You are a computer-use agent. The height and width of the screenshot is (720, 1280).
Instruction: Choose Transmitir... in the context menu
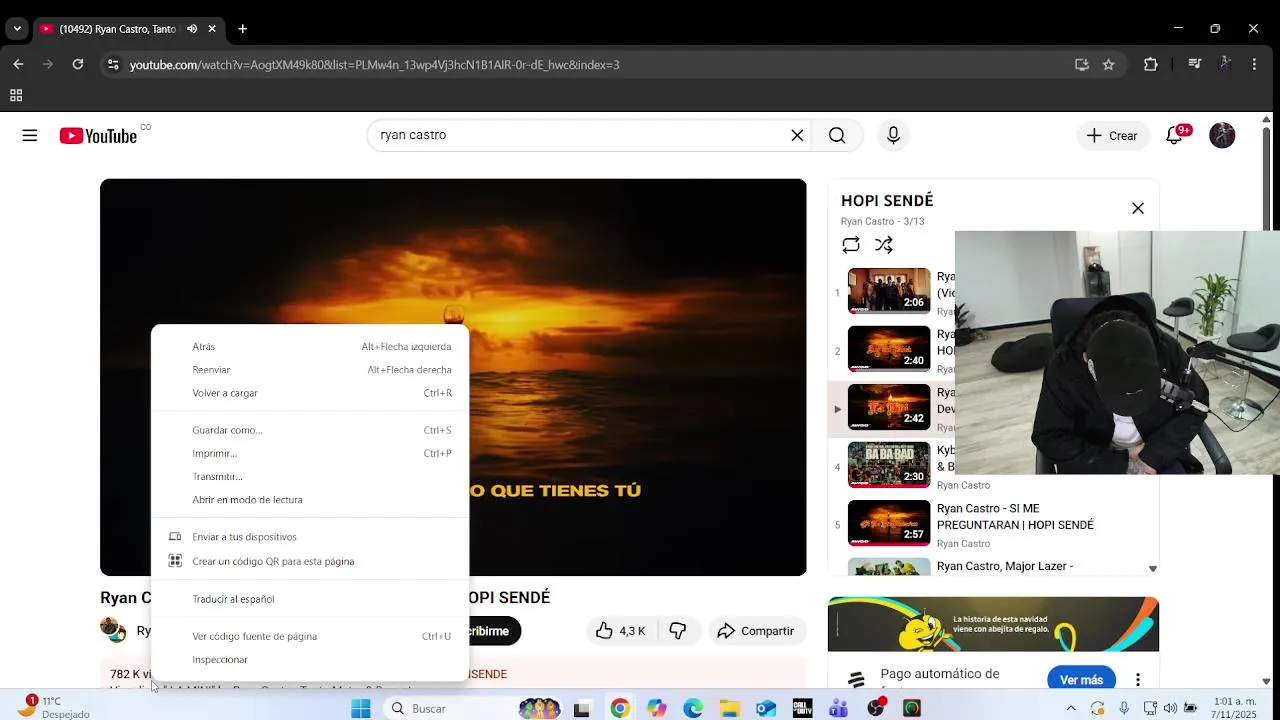point(310,477)
